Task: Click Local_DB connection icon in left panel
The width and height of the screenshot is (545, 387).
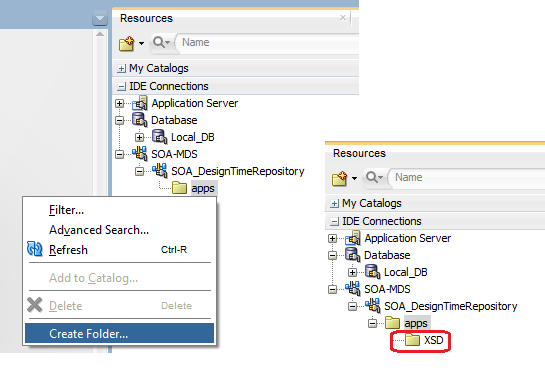Action: tap(160, 137)
